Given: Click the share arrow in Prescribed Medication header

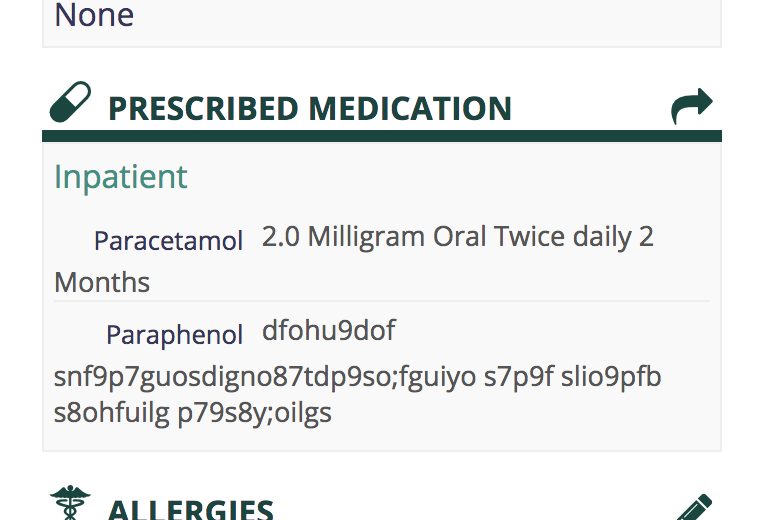Looking at the screenshot, I should (692, 106).
